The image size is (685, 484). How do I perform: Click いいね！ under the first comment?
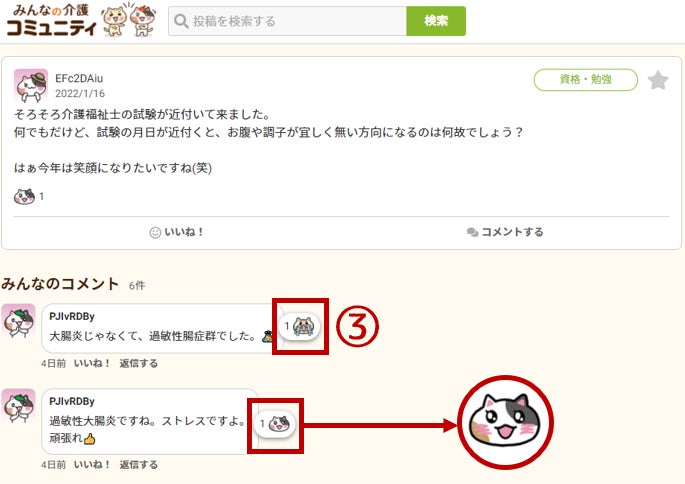92,363
